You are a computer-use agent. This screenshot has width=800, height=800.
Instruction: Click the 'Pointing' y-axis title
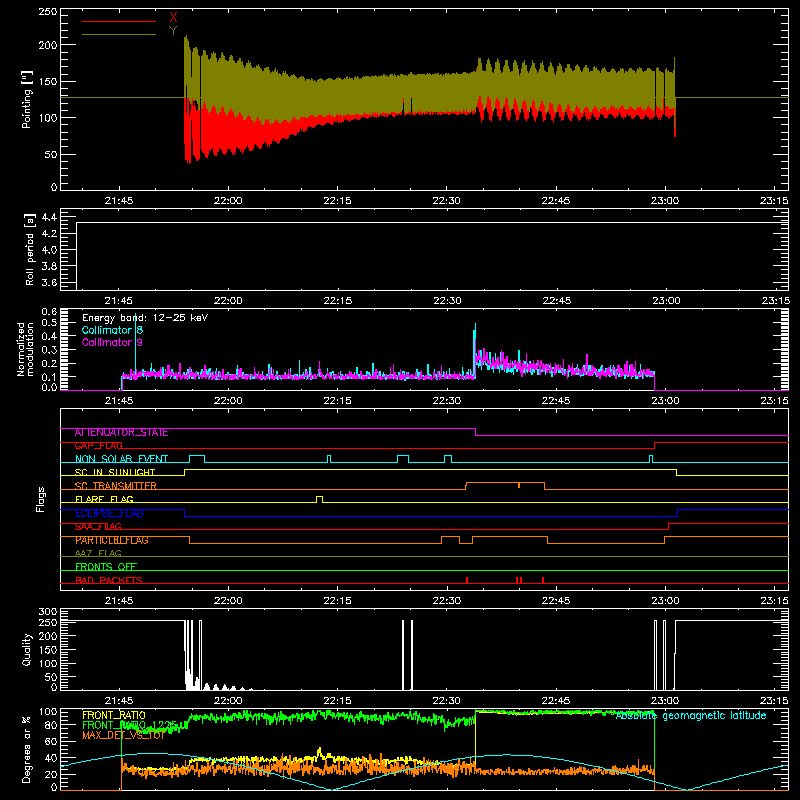click(27, 99)
